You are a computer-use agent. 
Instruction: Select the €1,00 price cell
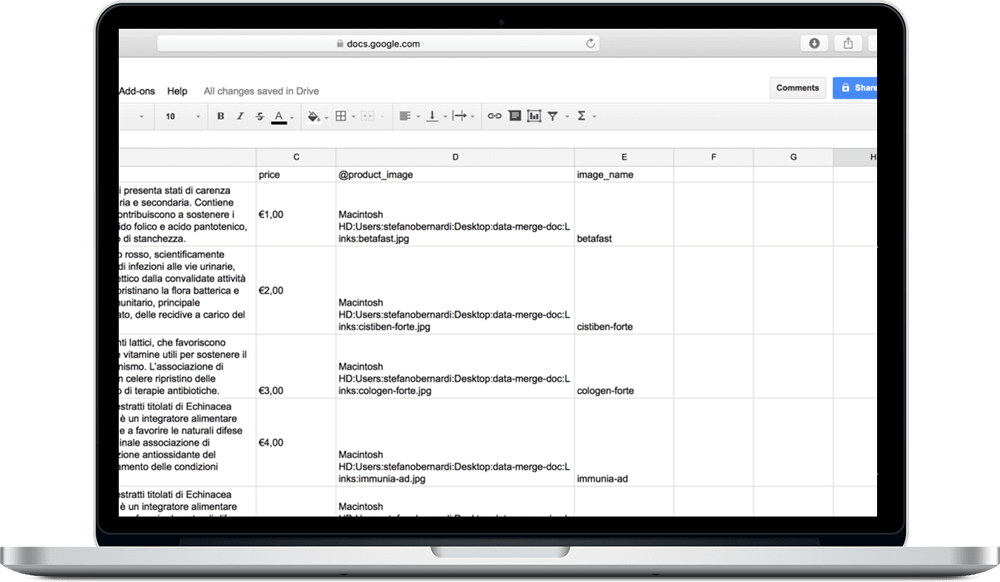coord(296,215)
